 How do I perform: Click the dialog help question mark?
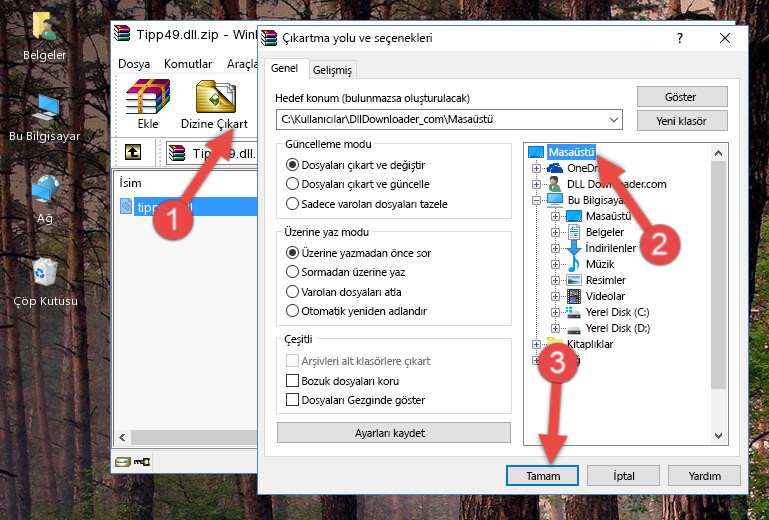(x=679, y=38)
